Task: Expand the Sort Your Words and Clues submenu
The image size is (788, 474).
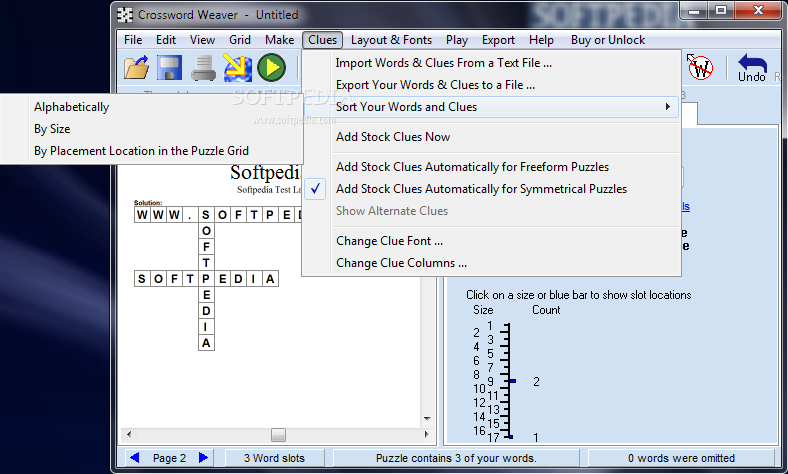Action: [x=491, y=107]
